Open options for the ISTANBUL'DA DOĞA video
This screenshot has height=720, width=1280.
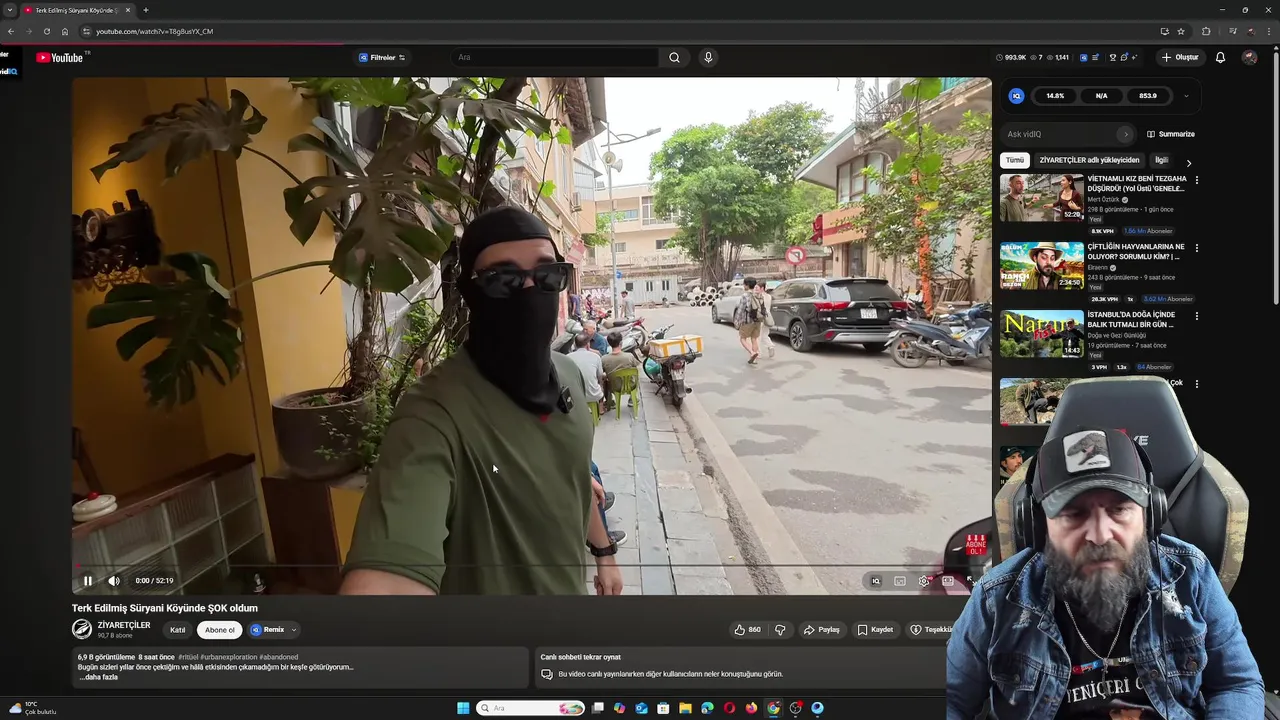1197,316
